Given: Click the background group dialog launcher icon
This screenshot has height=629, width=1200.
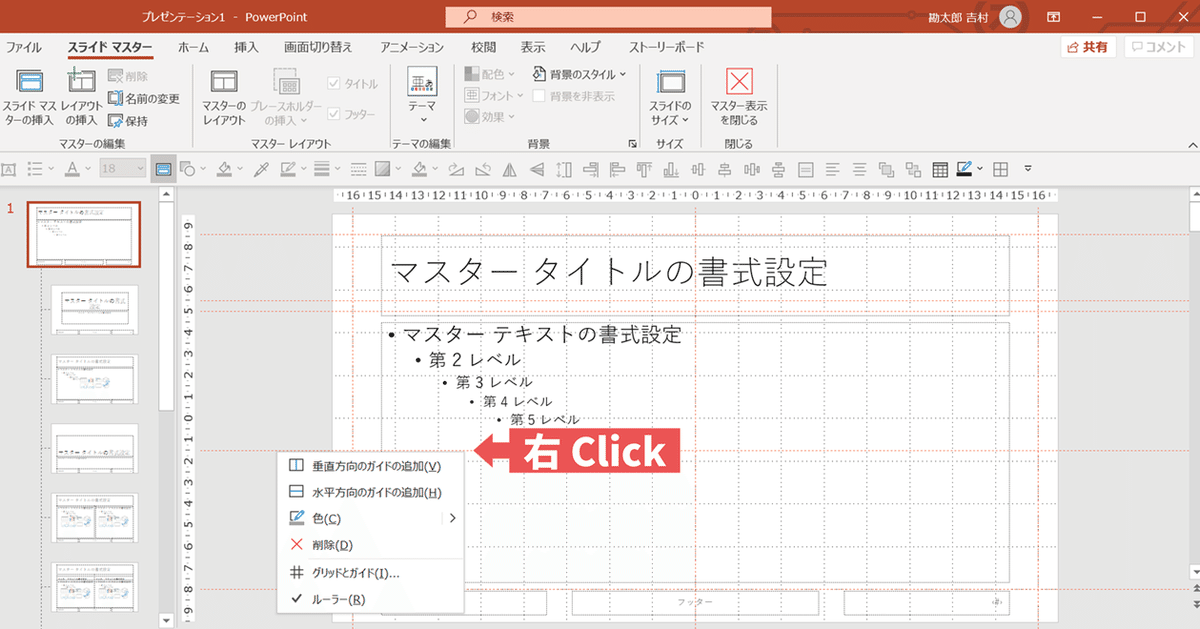Looking at the screenshot, I should [x=631, y=144].
